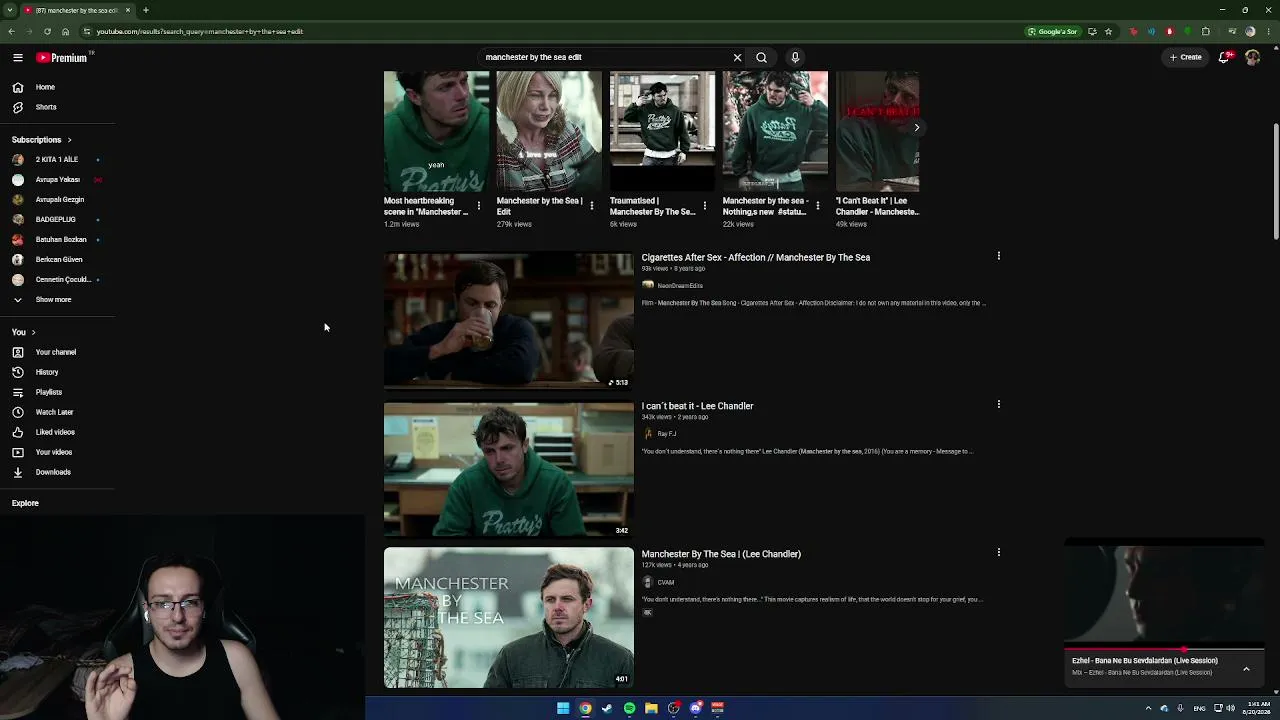Open Watch Later in the sidebar
Image resolution: width=1280 pixels, height=720 pixels.
click(56, 412)
